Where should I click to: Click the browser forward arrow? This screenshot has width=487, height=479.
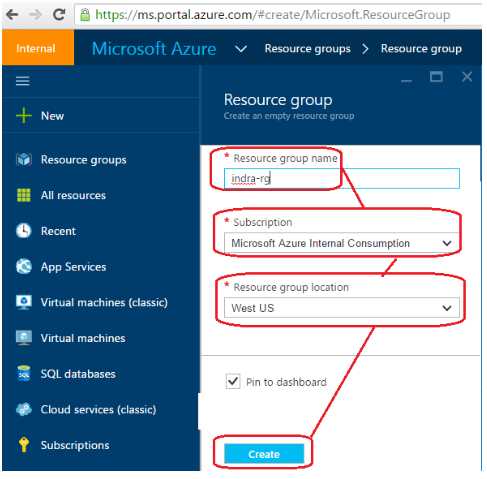coord(35,14)
